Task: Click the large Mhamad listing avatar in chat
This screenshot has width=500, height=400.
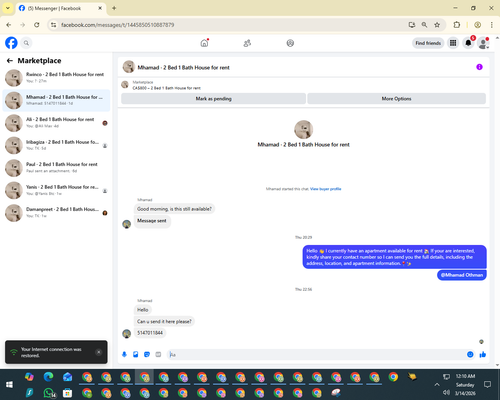Action: coord(303,129)
